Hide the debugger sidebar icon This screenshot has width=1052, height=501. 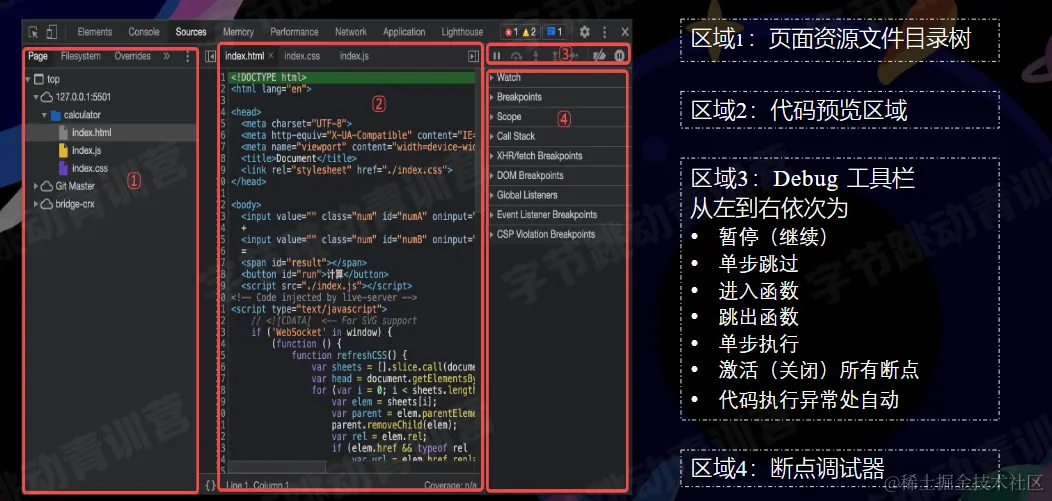click(473, 56)
